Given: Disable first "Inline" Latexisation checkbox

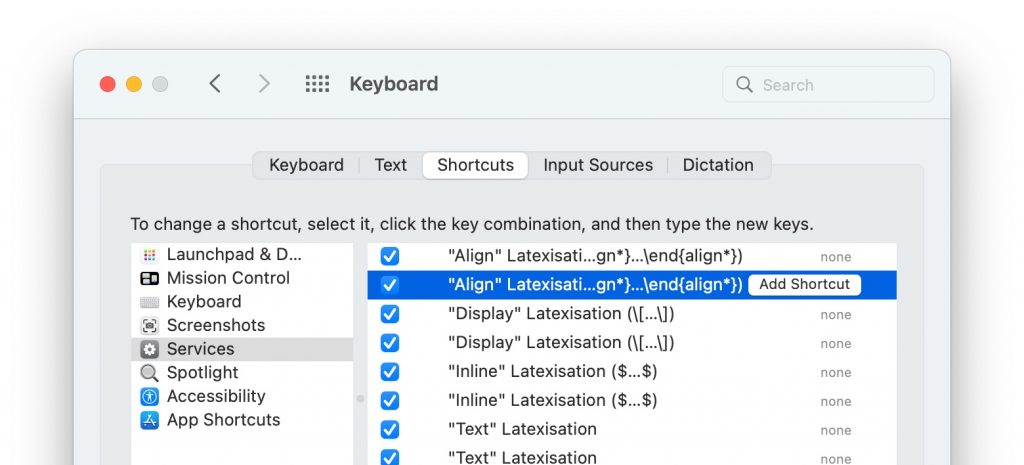Looking at the screenshot, I should [390, 372].
